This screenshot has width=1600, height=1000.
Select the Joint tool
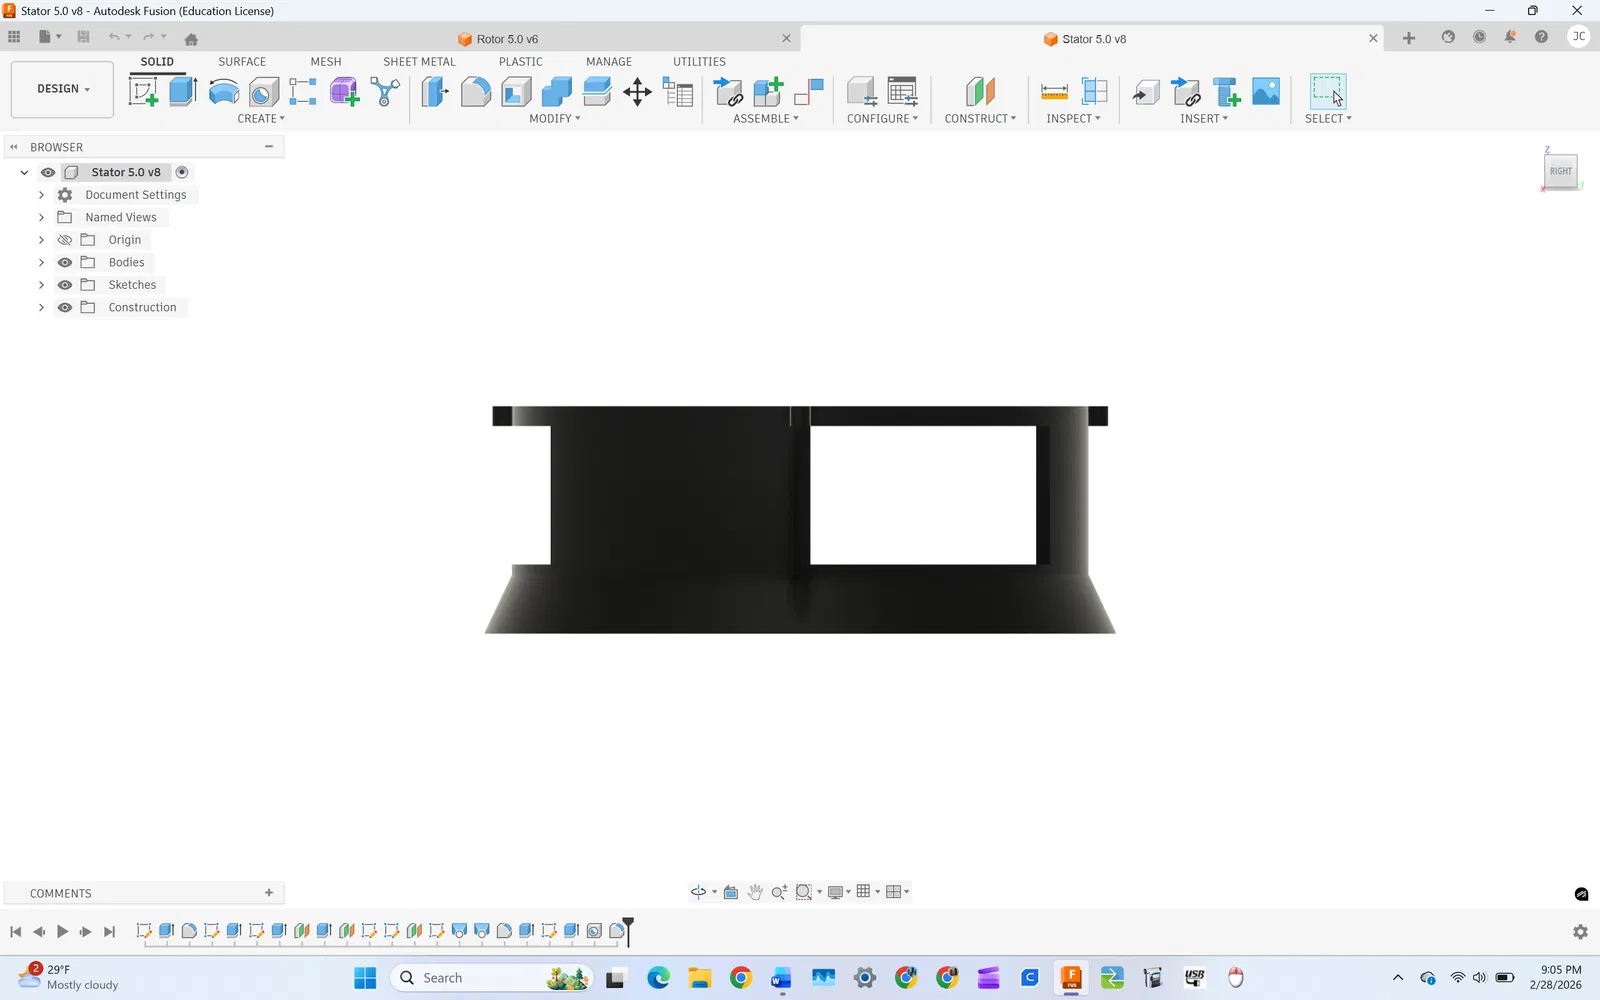(808, 92)
